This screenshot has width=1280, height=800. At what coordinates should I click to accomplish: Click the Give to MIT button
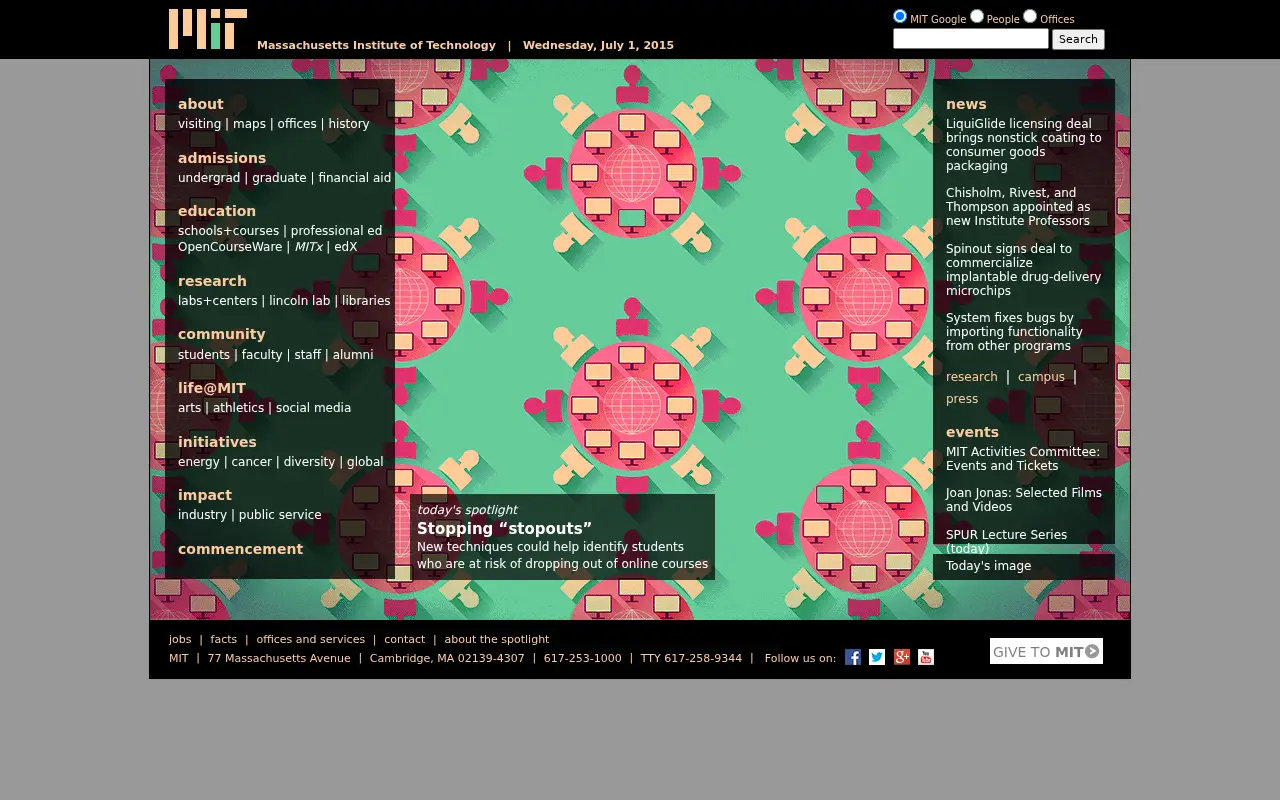(1046, 651)
